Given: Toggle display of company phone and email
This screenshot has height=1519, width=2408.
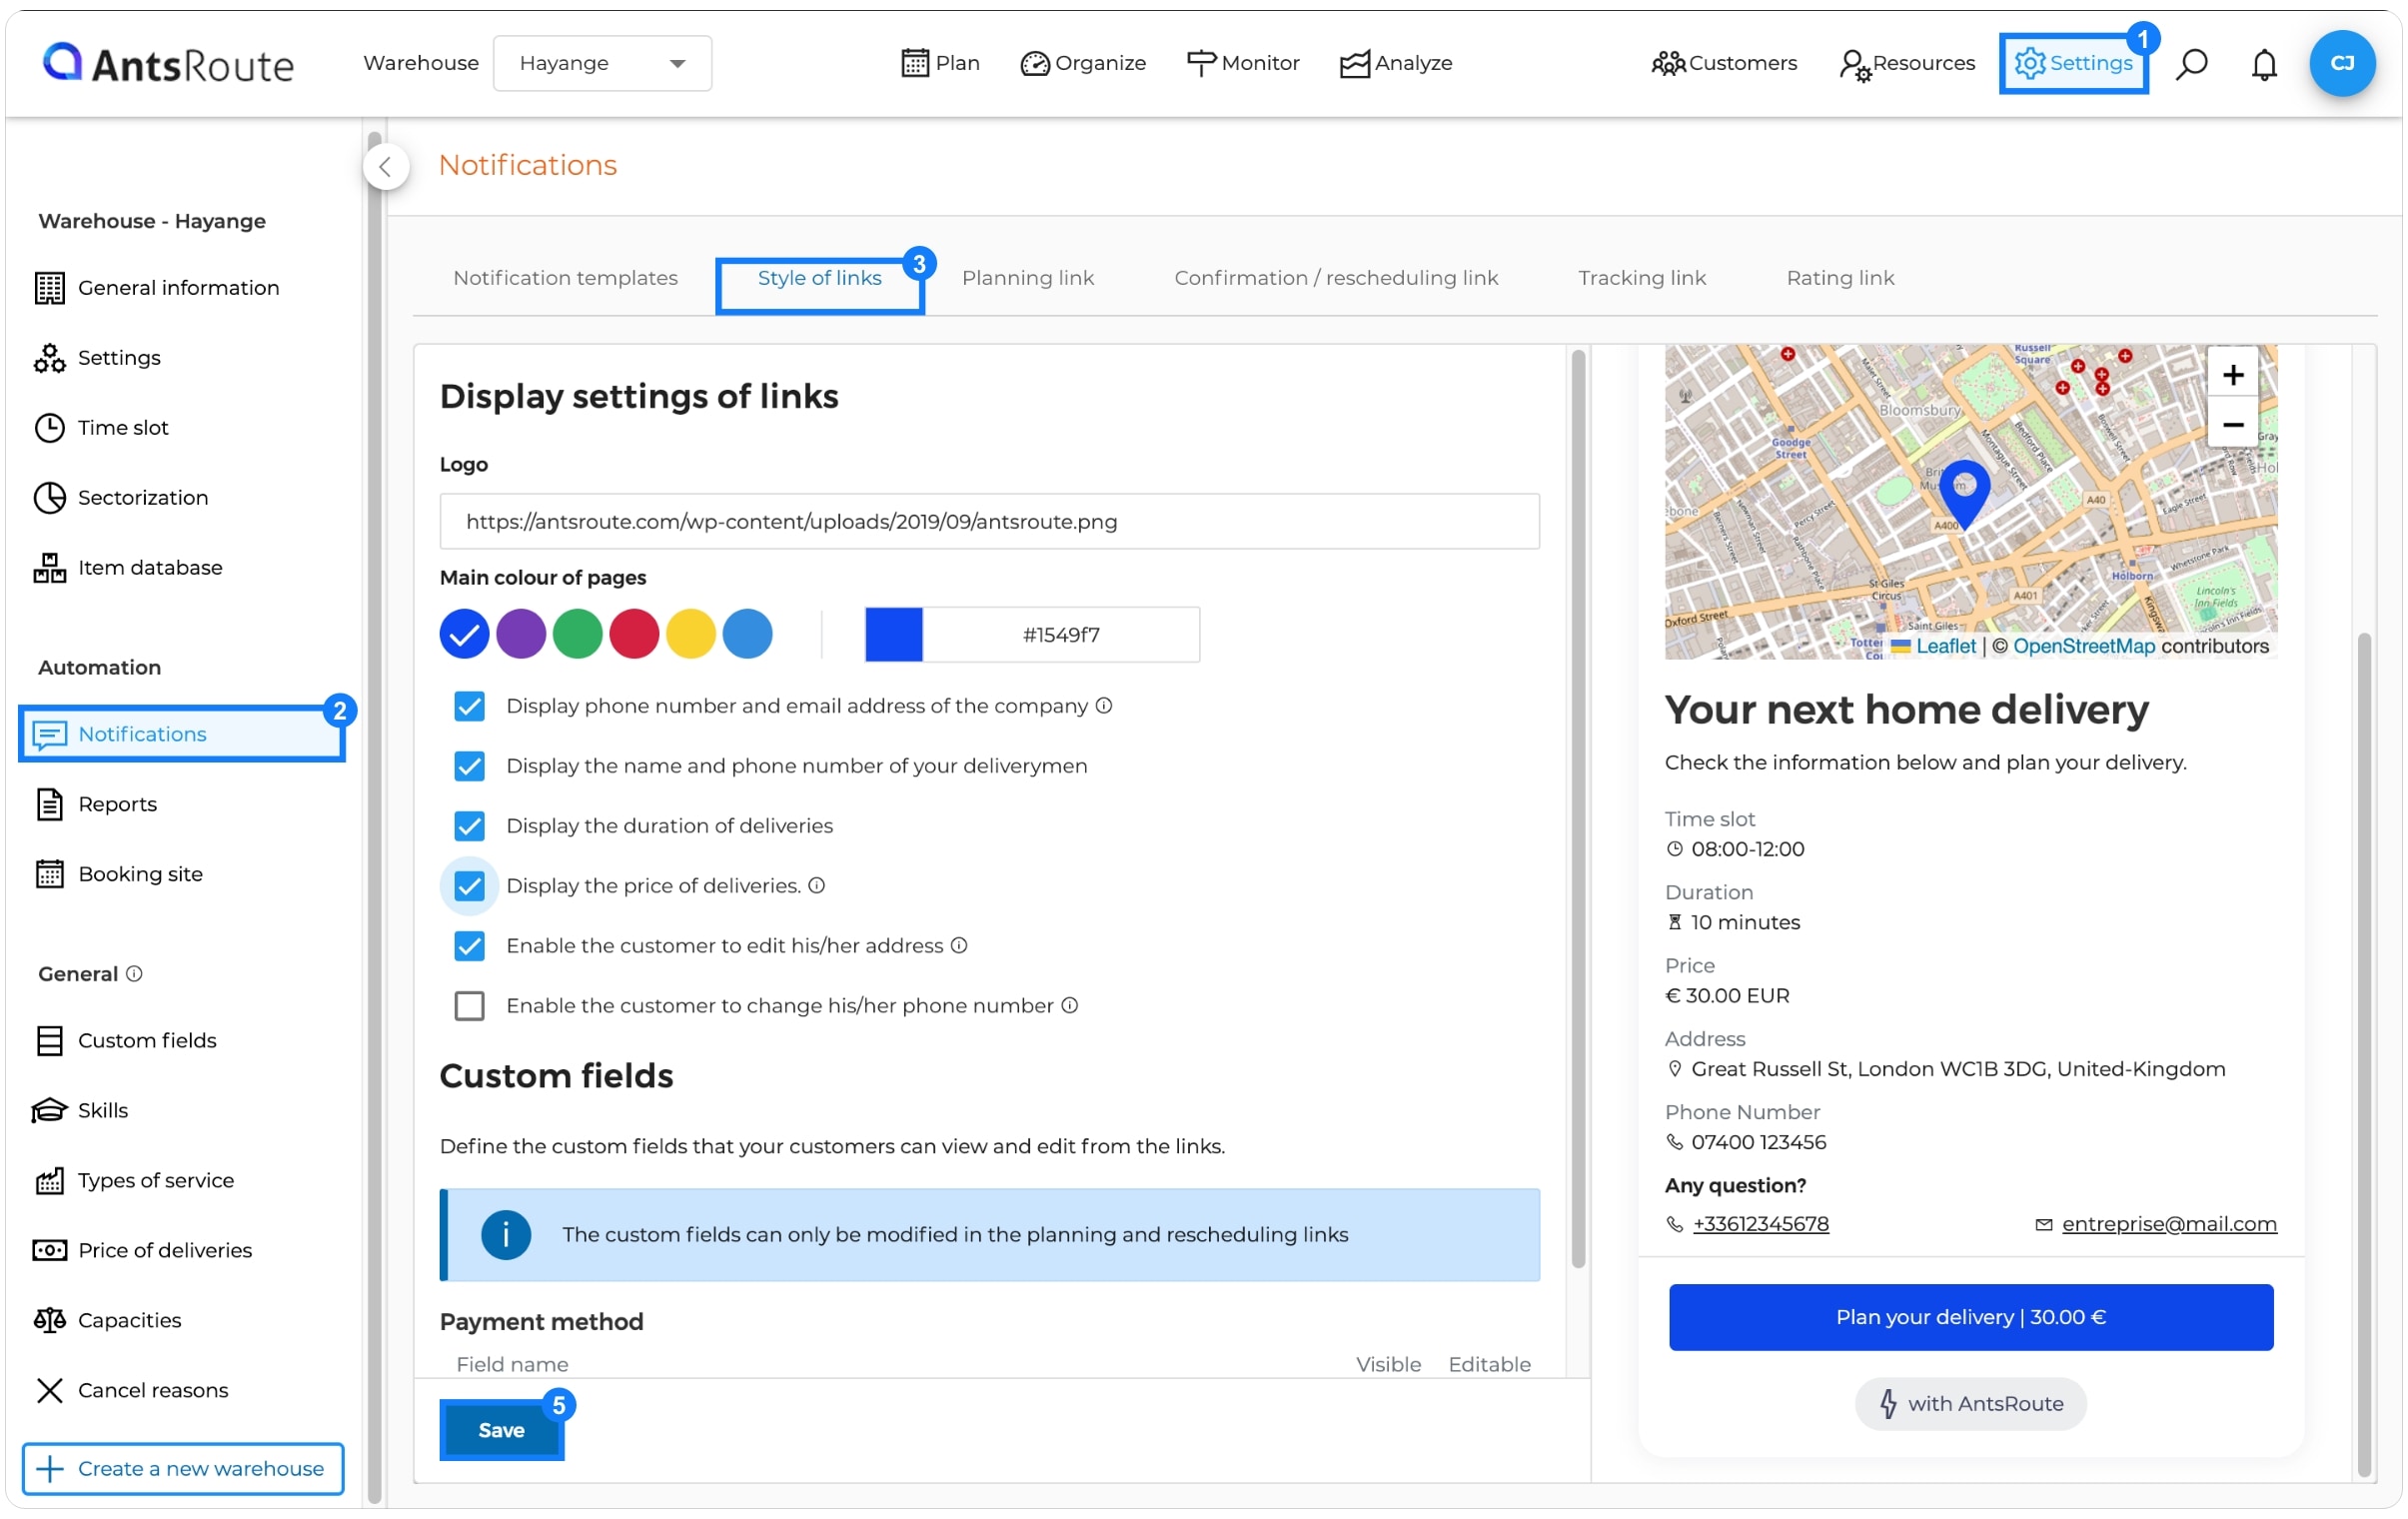Looking at the screenshot, I should click(469, 706).
